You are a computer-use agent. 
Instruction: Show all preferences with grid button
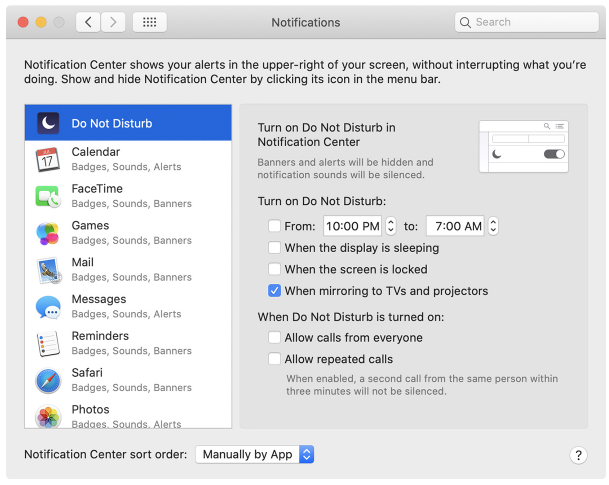click(149, 22)
